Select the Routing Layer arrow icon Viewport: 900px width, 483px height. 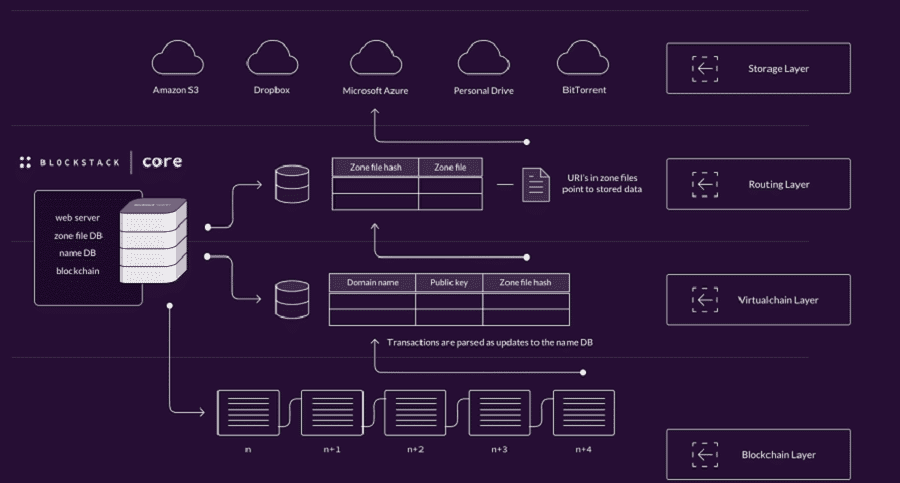705,184
